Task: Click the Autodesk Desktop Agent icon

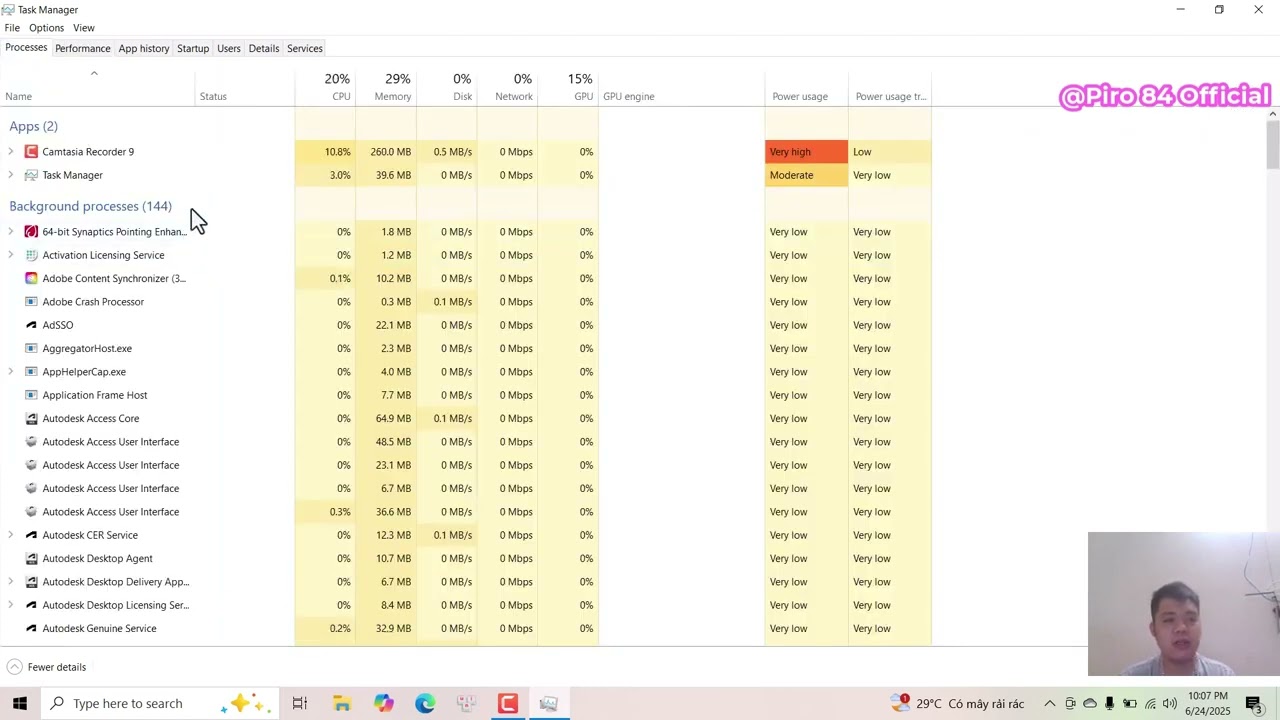Action: (x=31, y=558)
